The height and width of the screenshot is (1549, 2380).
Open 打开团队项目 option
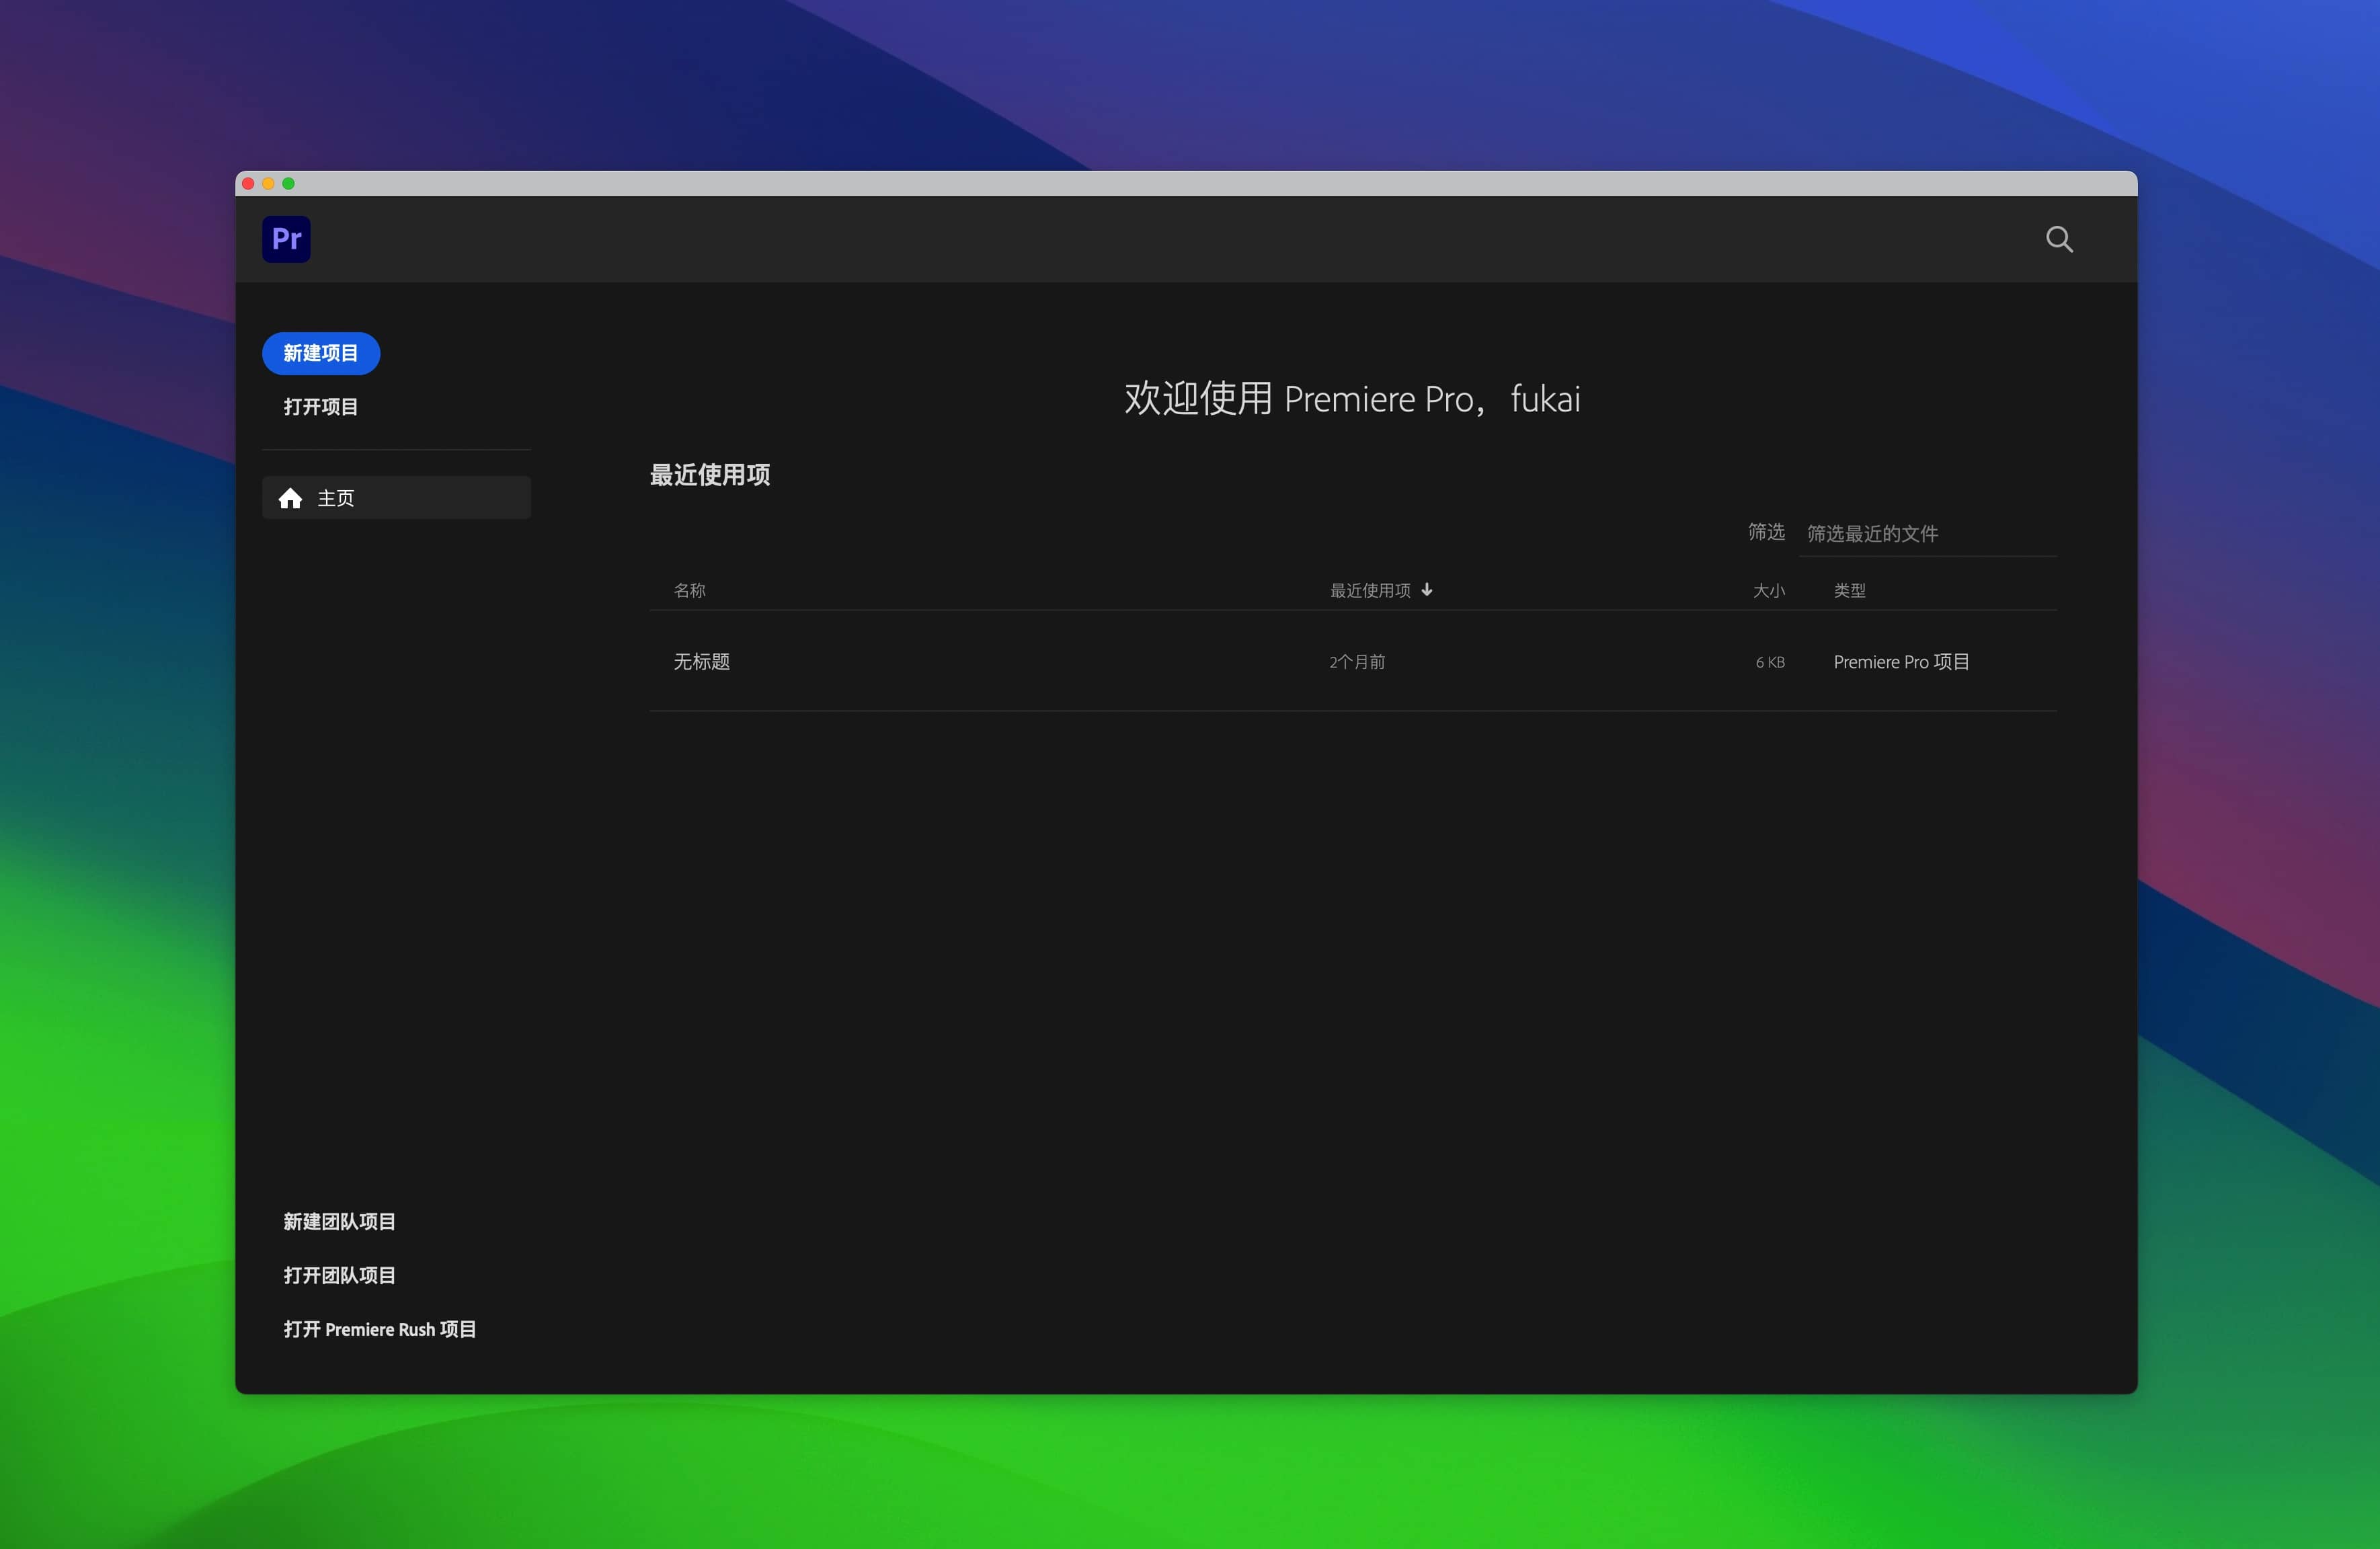(339, 1275)
